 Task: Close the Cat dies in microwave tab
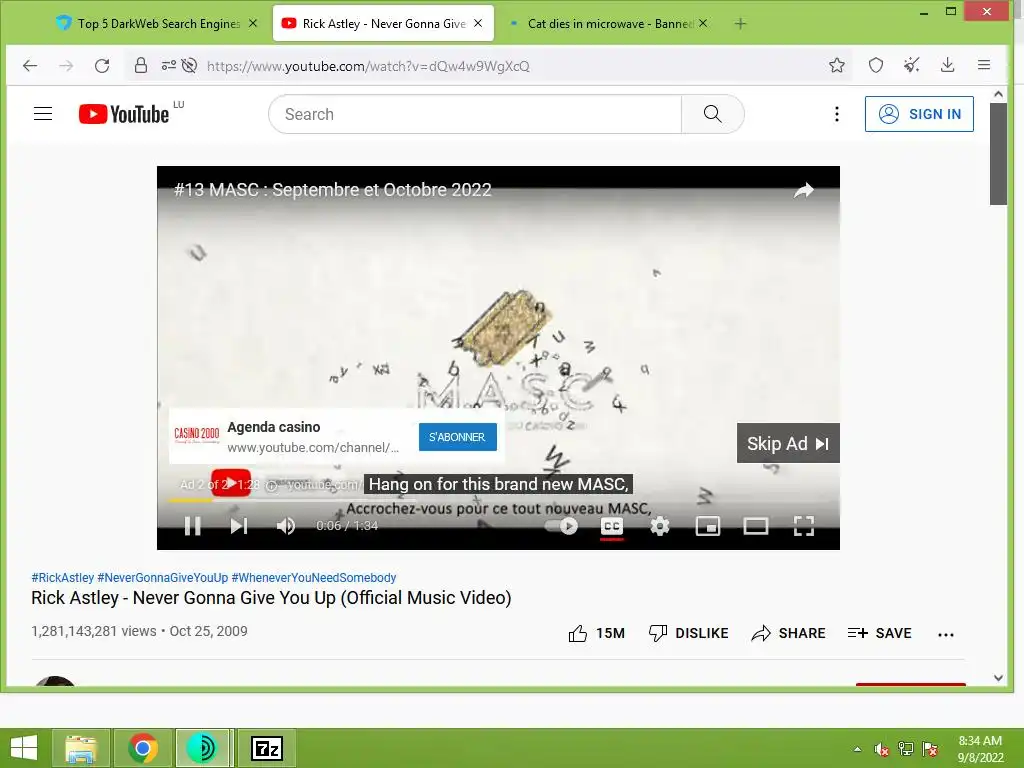pos(703,24)
